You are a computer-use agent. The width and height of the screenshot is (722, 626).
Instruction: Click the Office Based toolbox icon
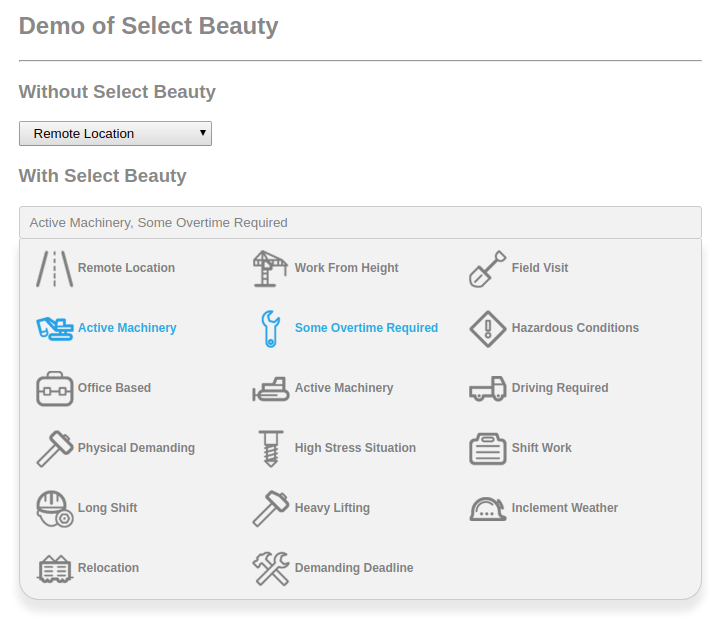point(55,388)
